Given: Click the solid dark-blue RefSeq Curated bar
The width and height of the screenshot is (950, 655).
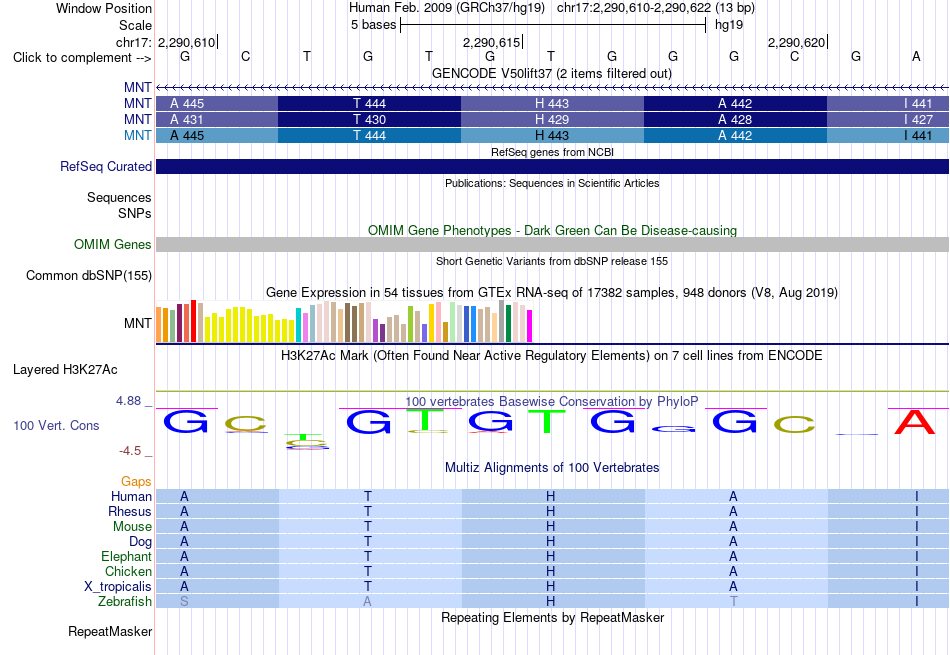Looking at the screenshot, I should tap(552, 167).
